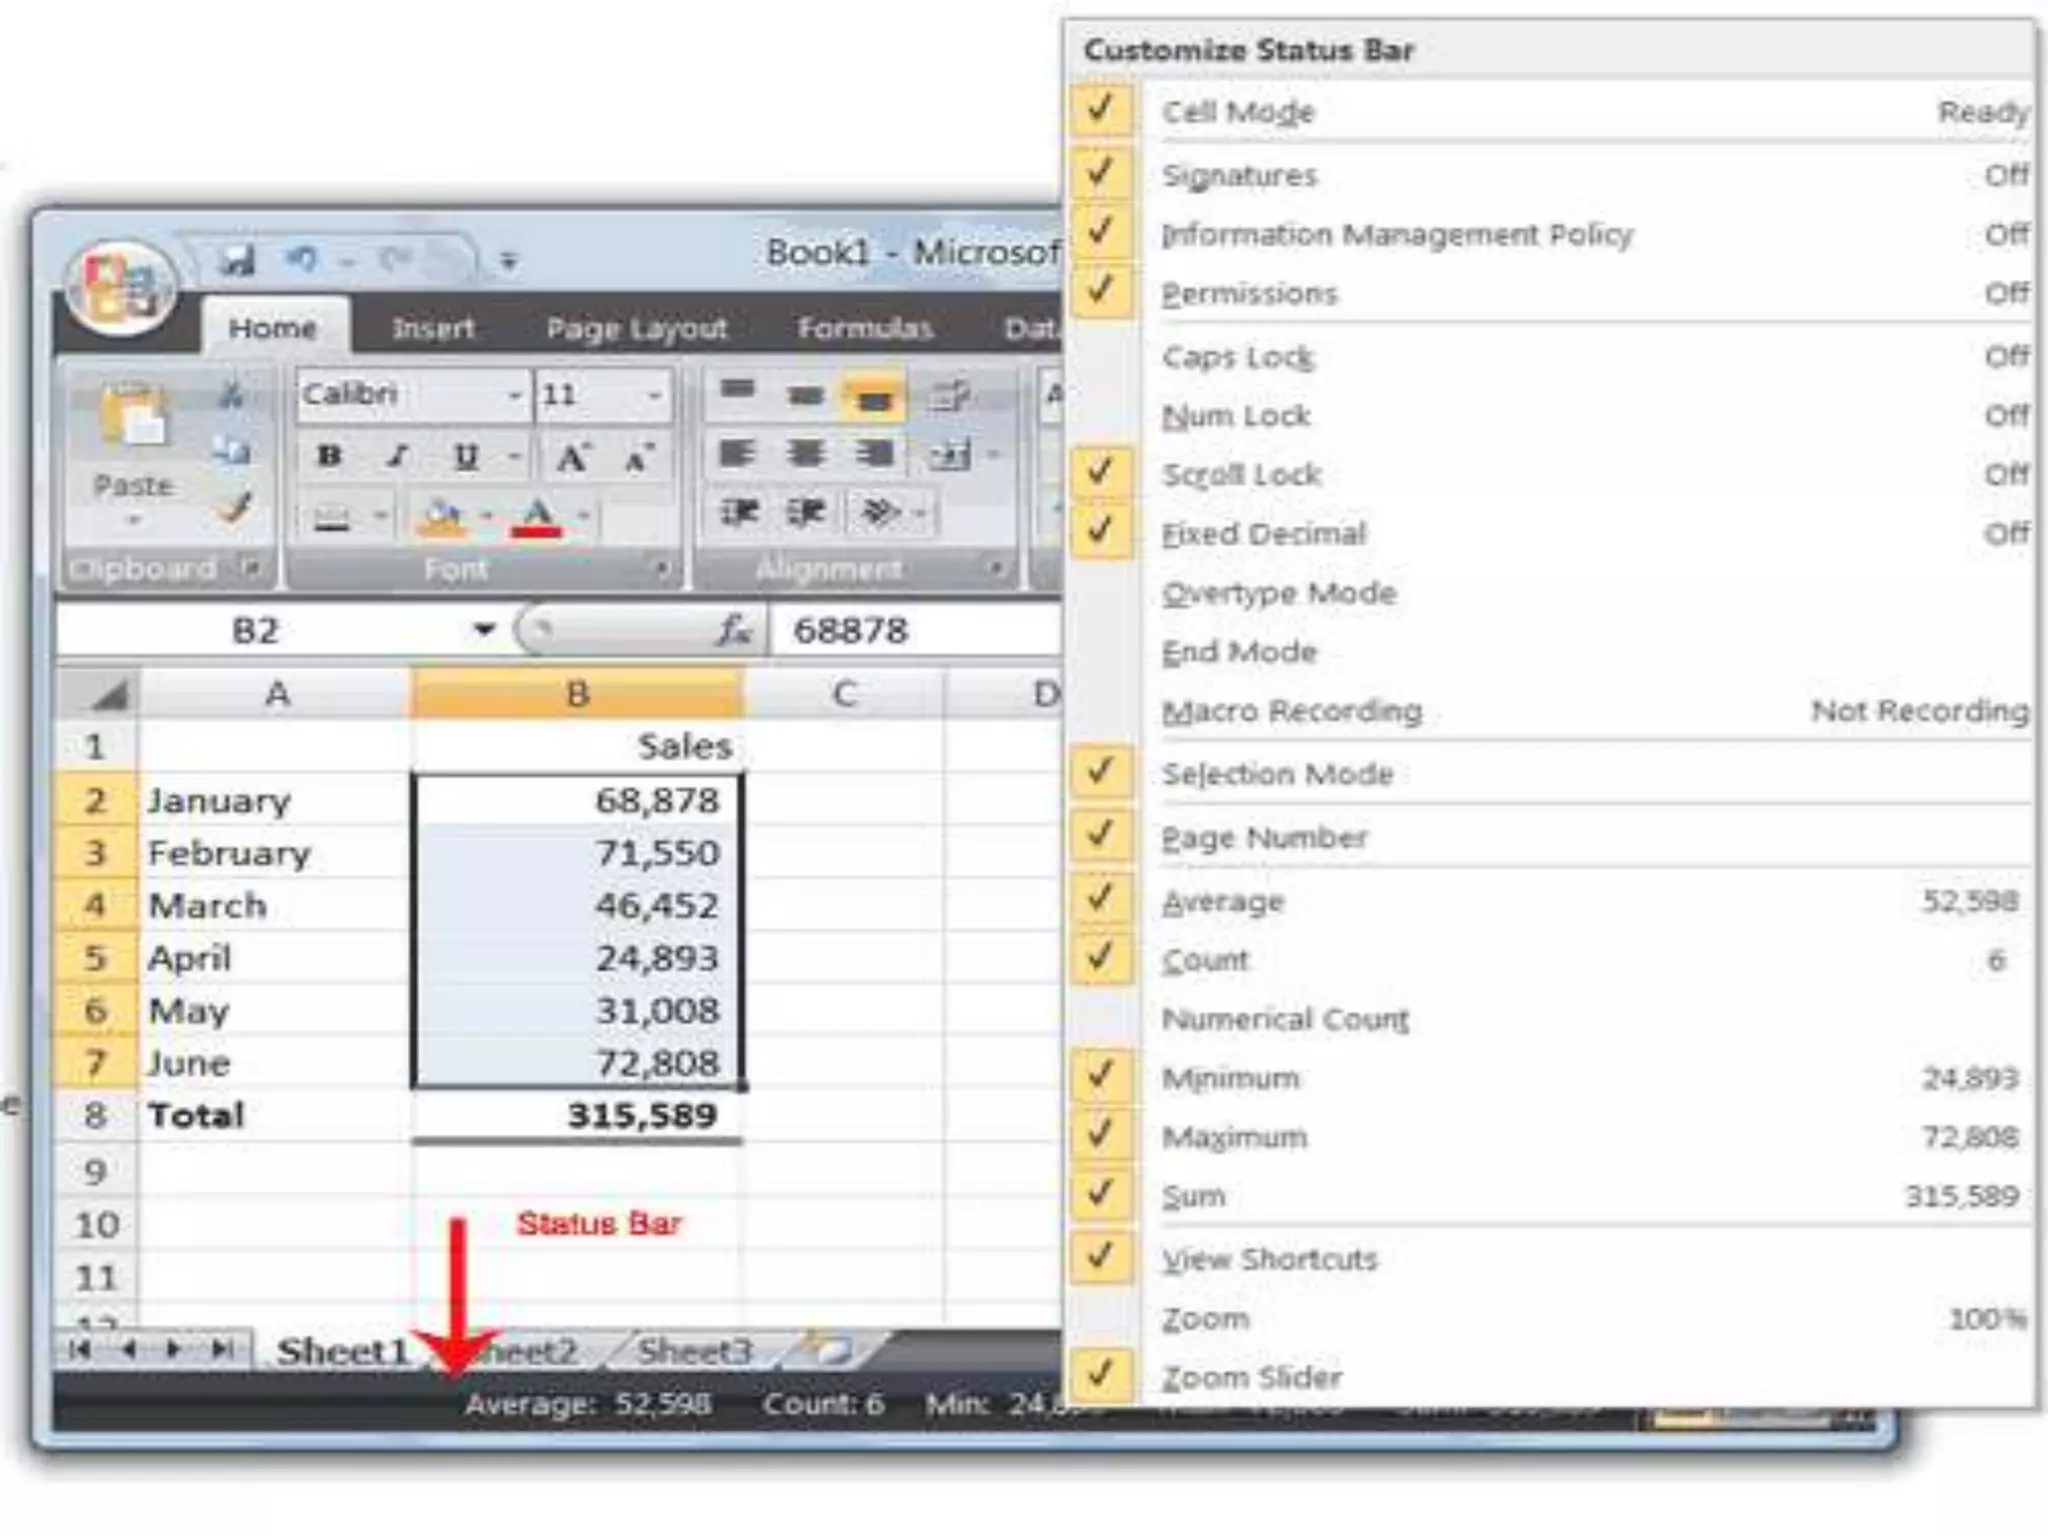2048x1536 pixels.
Task: Click the Office Button orb
Action: tap(121, 288)
